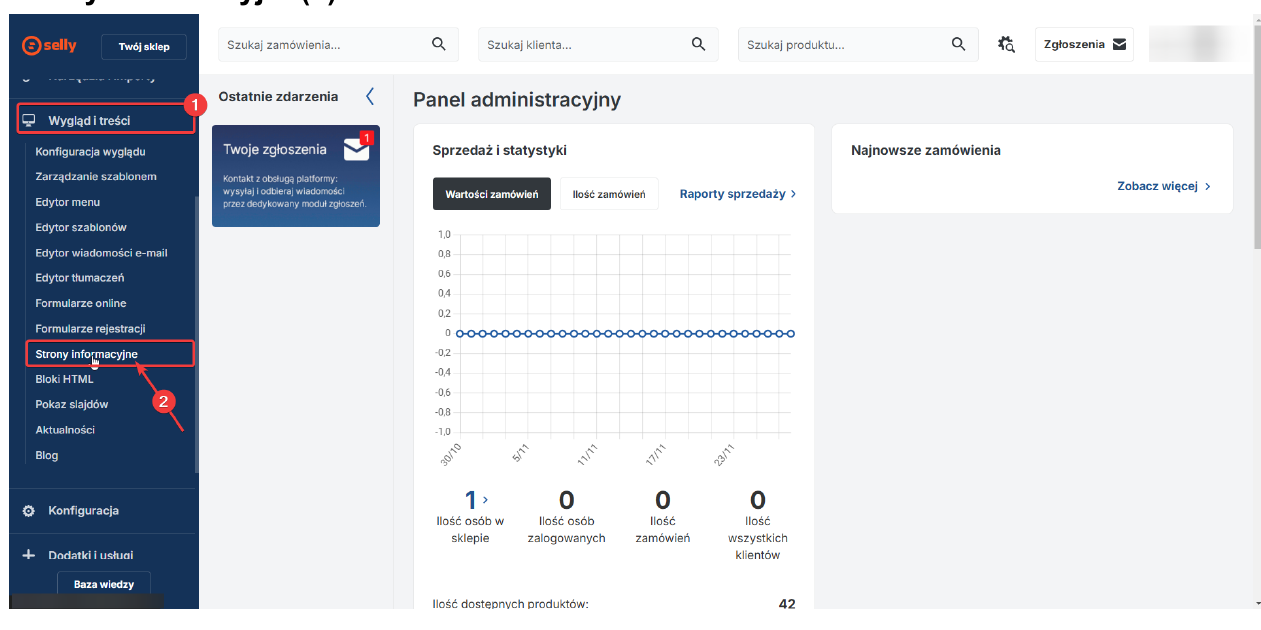
Task: Click the magnifier in product search field
Action: pyautogui.click(x=958, y=44)
